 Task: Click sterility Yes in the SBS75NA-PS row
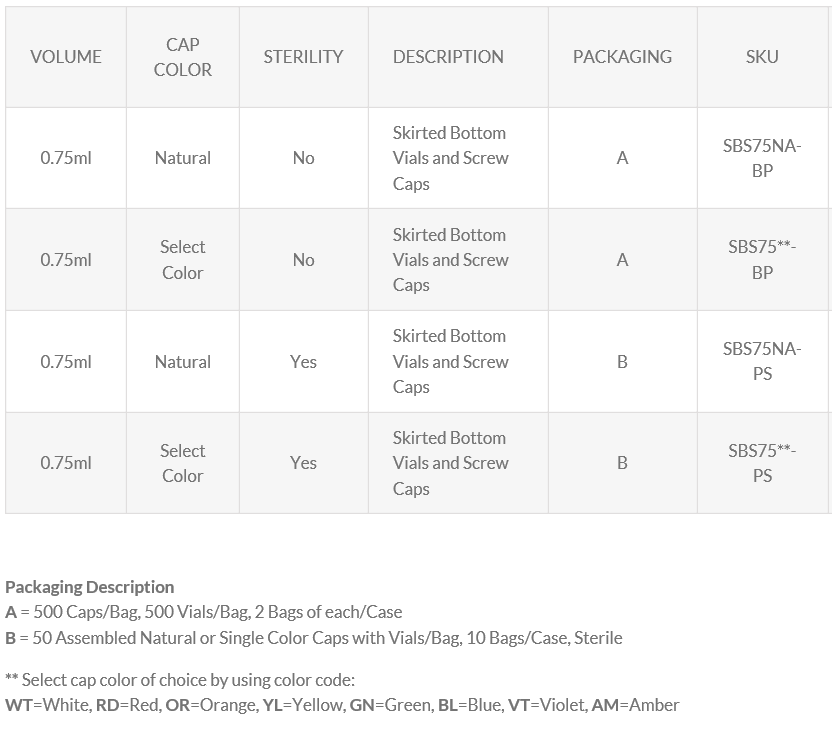(x=303, y=362)
